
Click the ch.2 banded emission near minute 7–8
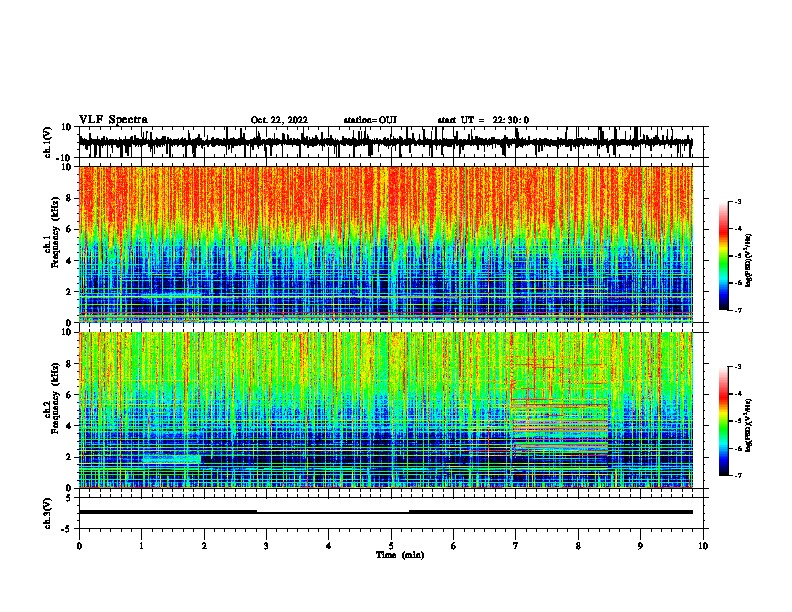pos(560,427)
